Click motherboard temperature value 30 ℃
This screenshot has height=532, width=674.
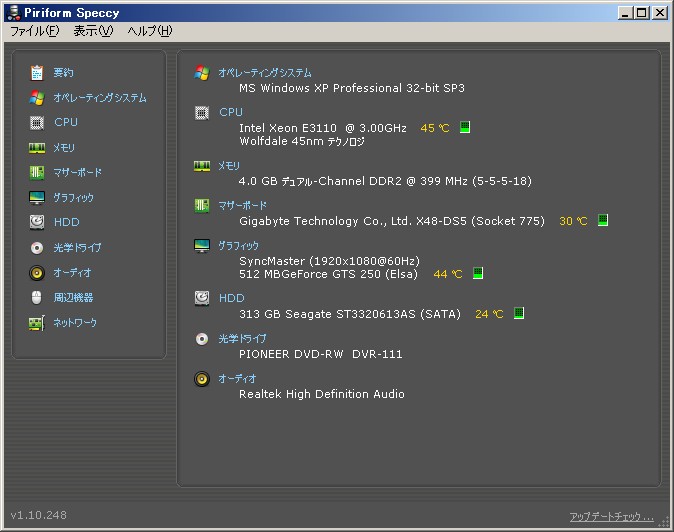[573, 221]
